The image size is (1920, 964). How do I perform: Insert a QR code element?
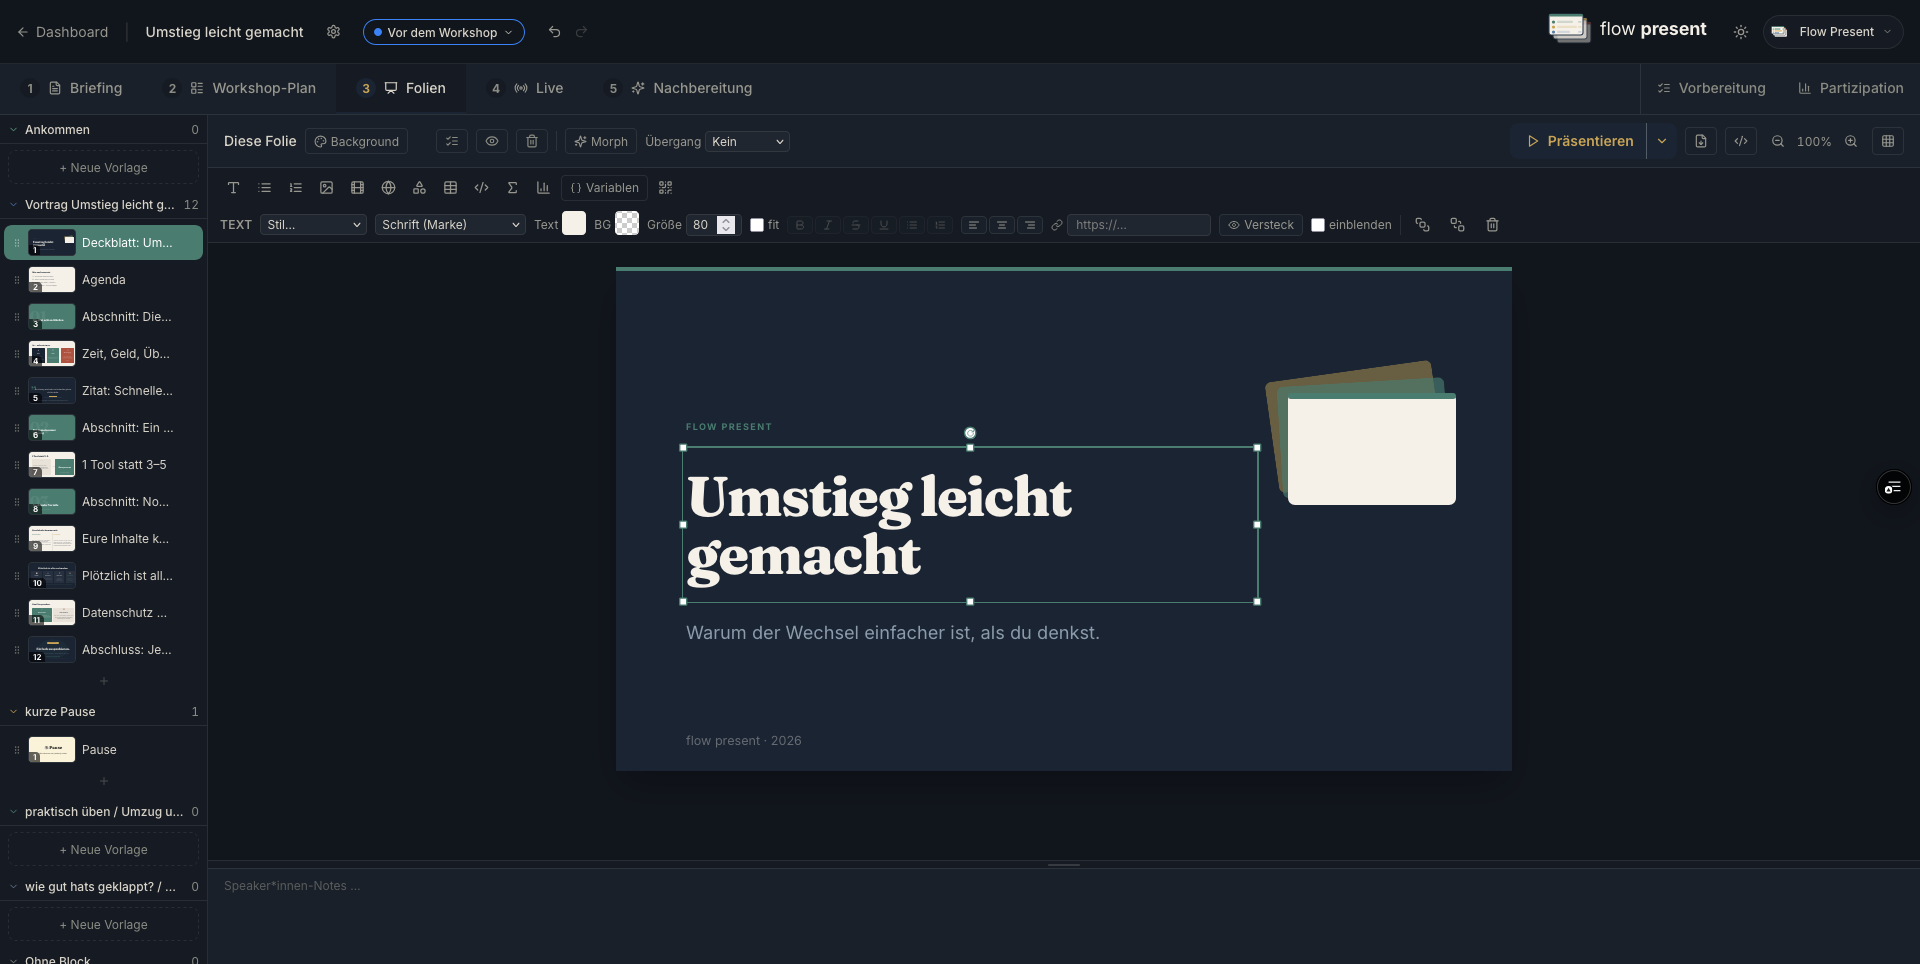pos(666,188)
